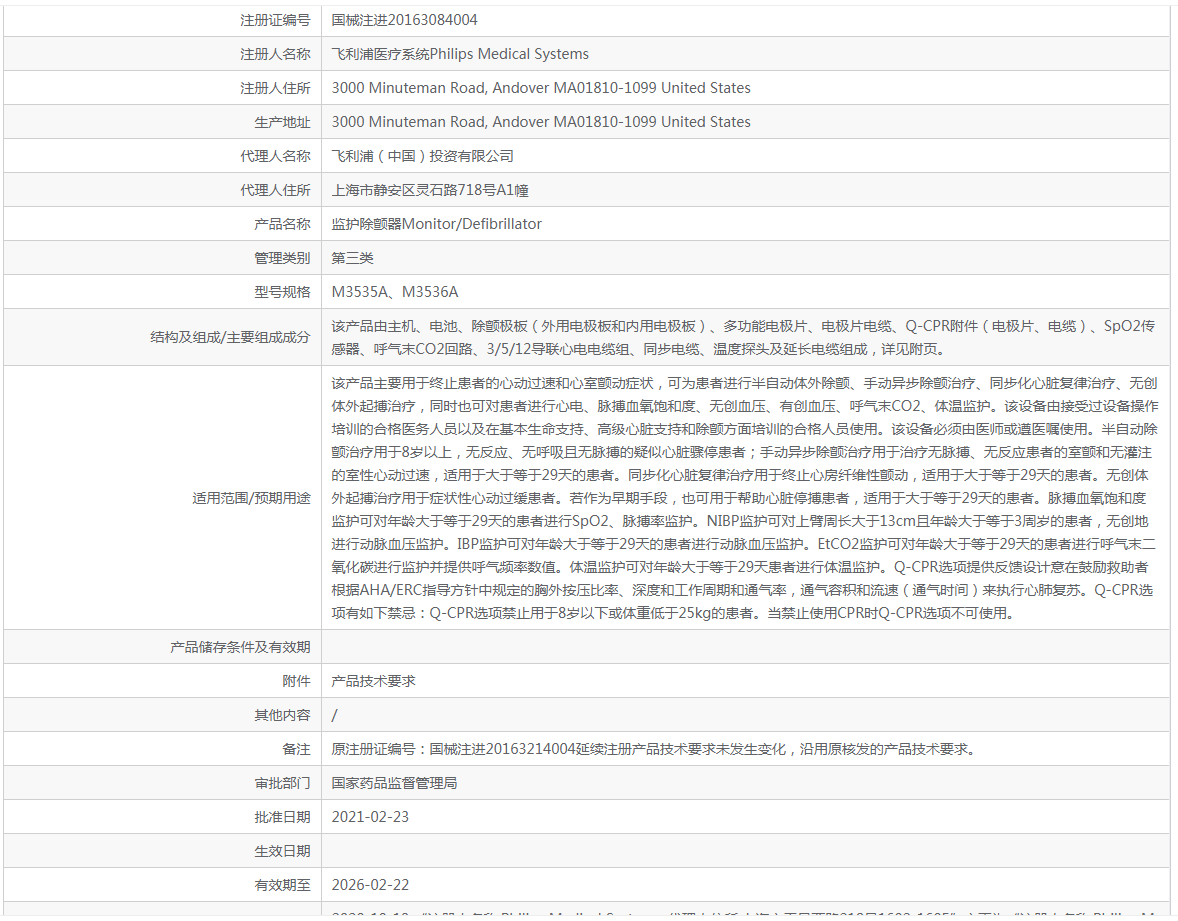The height and width of the screenshot is (921, 1178).
Task: Click the 产品储存条件及有效期 label
Action: pos(240,648)
